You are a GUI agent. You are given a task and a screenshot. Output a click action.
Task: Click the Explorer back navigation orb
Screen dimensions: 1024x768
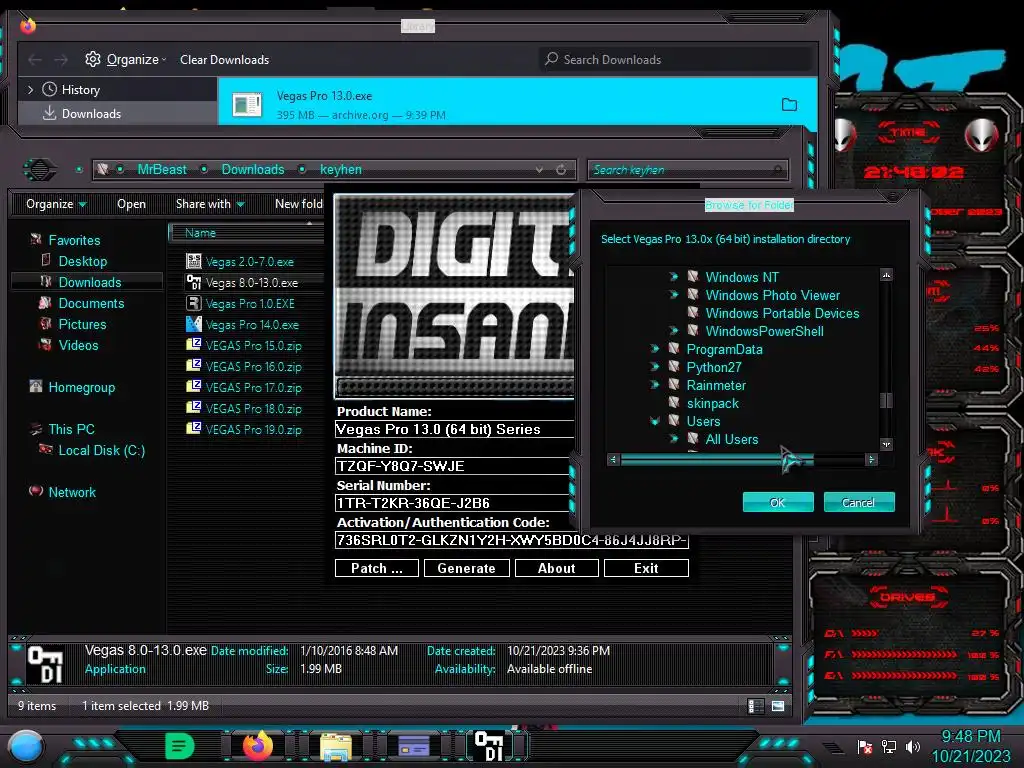coord(40,170)
